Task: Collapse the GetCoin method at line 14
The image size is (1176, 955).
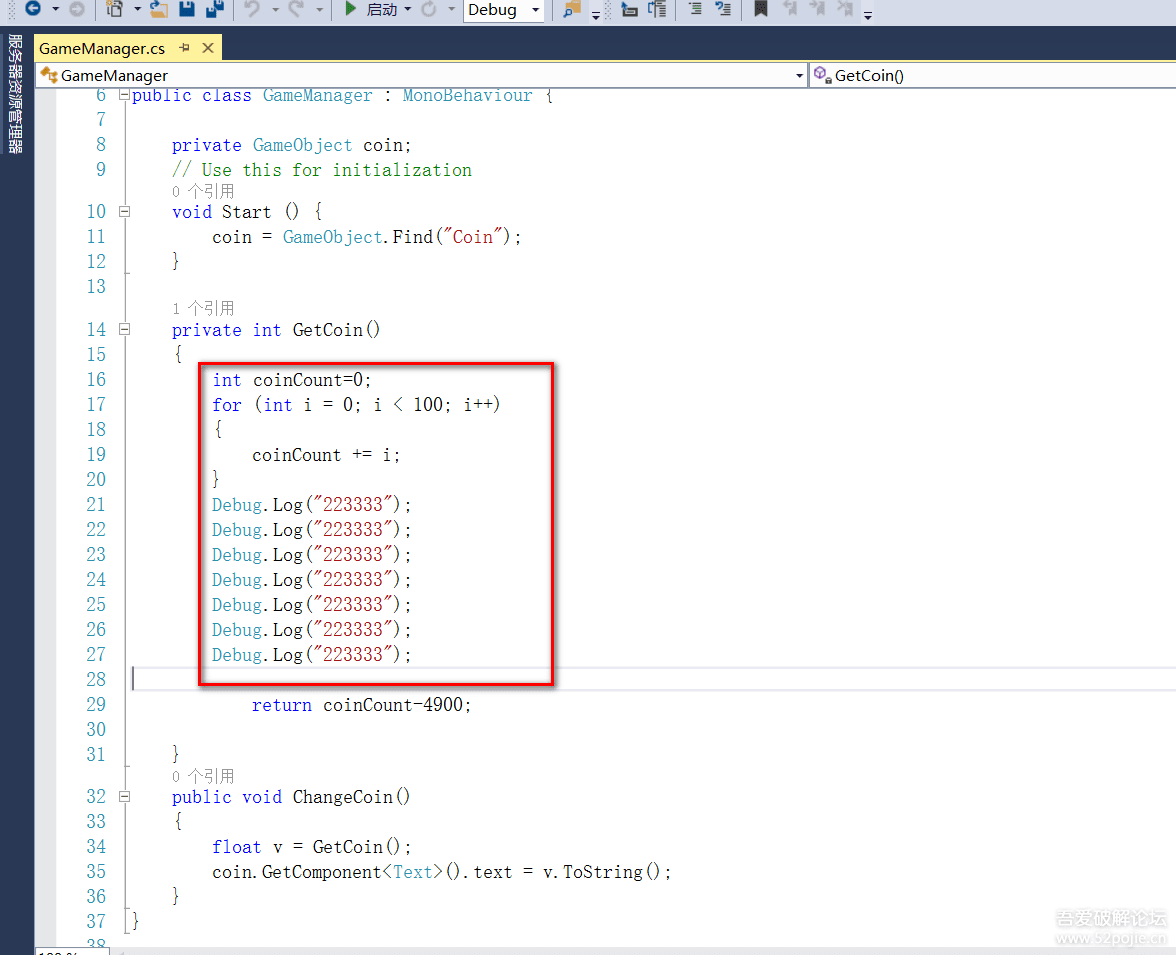Action: click(124, 329)
